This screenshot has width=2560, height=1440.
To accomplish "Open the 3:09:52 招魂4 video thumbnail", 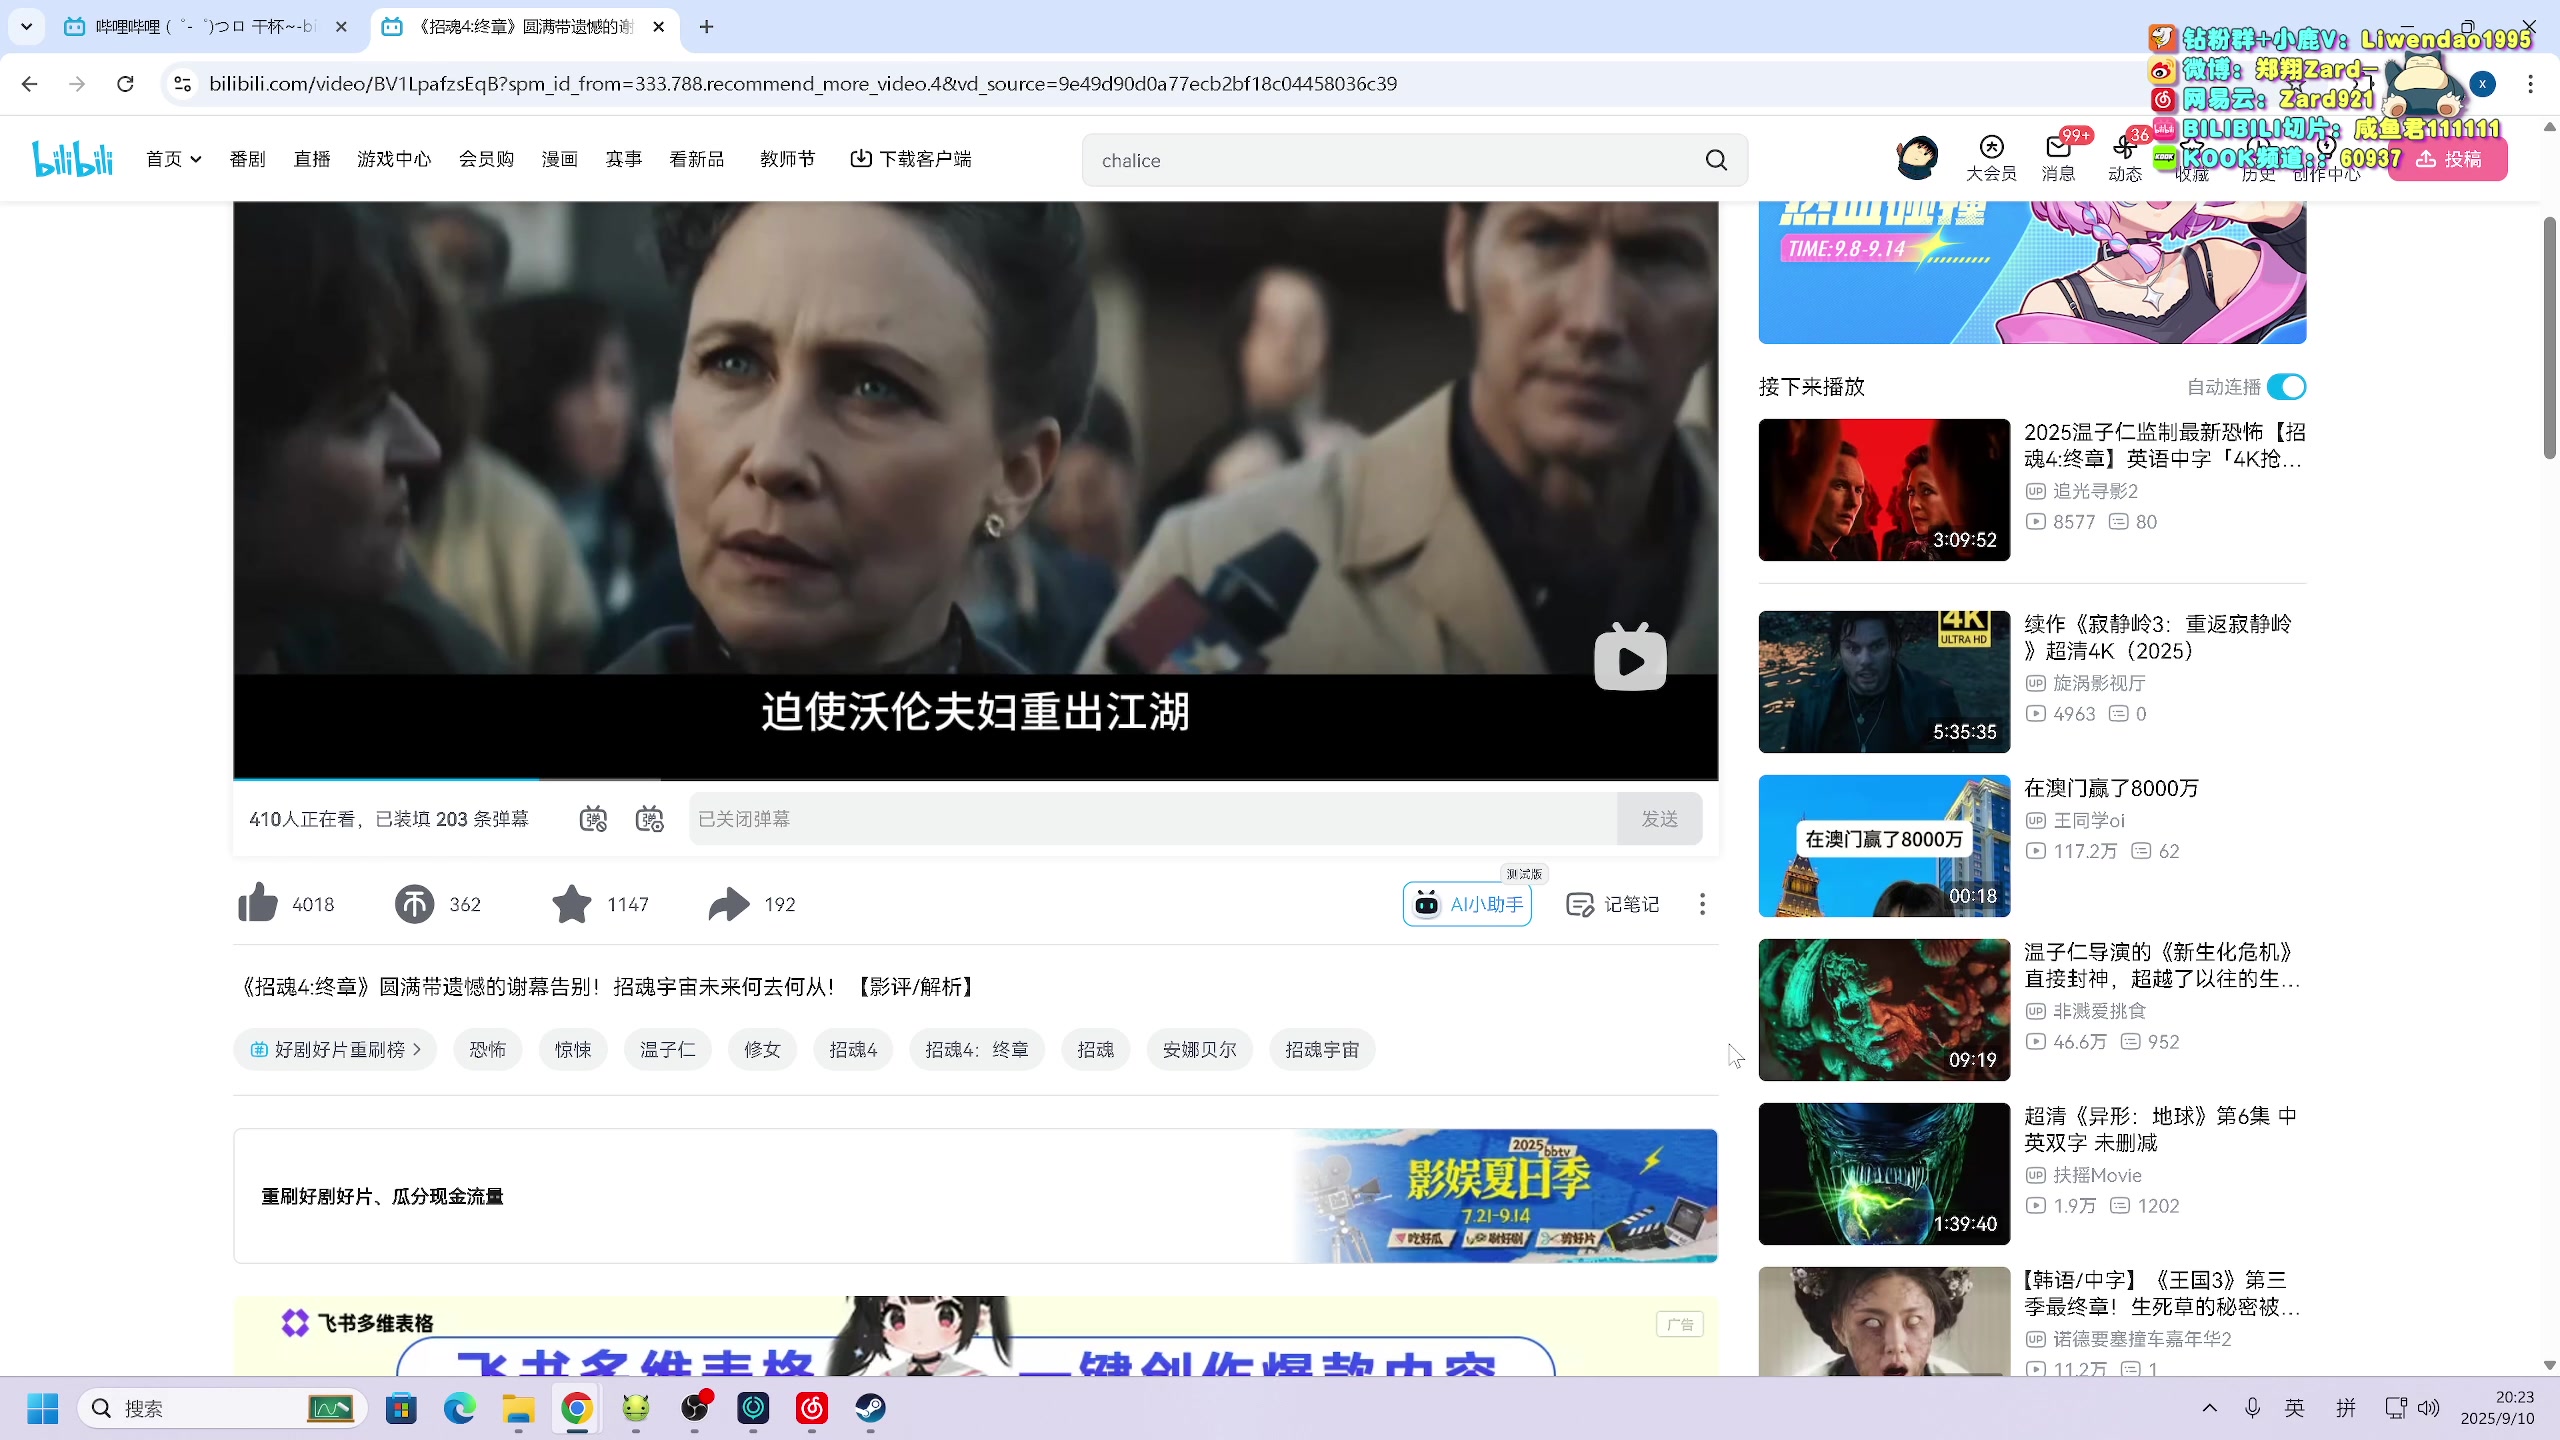I will tap(1884, 490).
